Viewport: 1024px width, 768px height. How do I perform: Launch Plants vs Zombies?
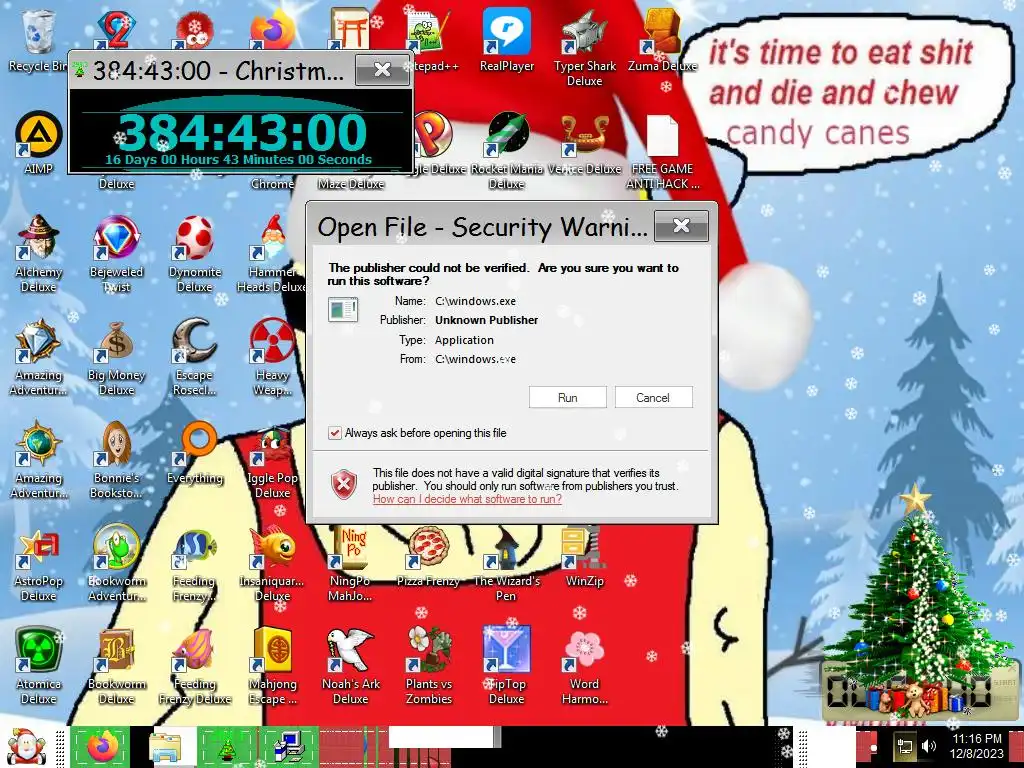[x=428, y=667]
